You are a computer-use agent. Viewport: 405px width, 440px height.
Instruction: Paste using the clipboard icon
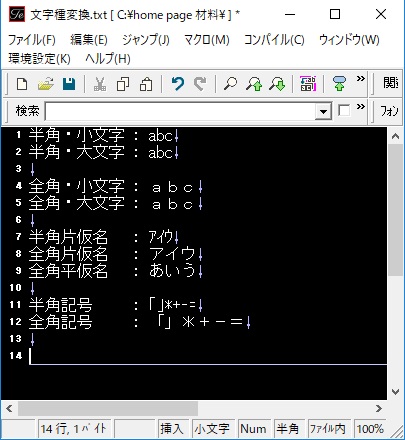tap(146, 84)
